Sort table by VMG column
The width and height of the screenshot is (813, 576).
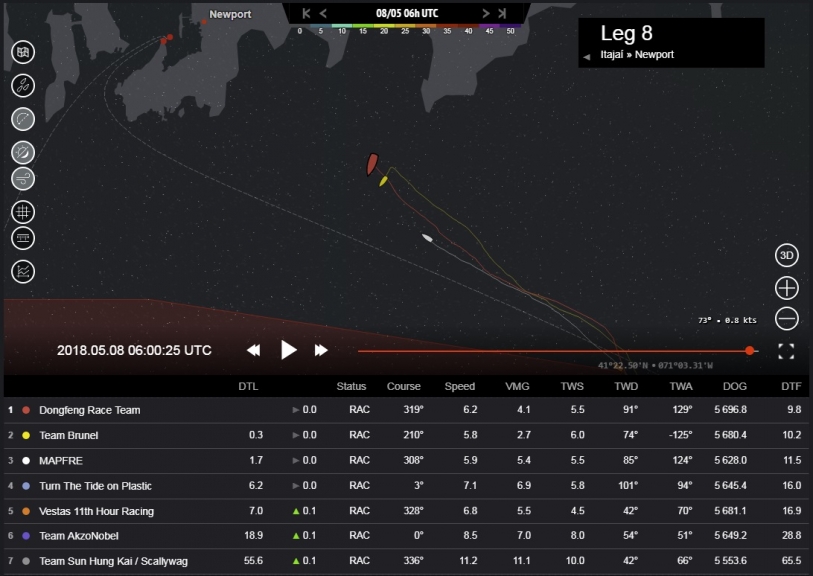(x=517, y=386)
